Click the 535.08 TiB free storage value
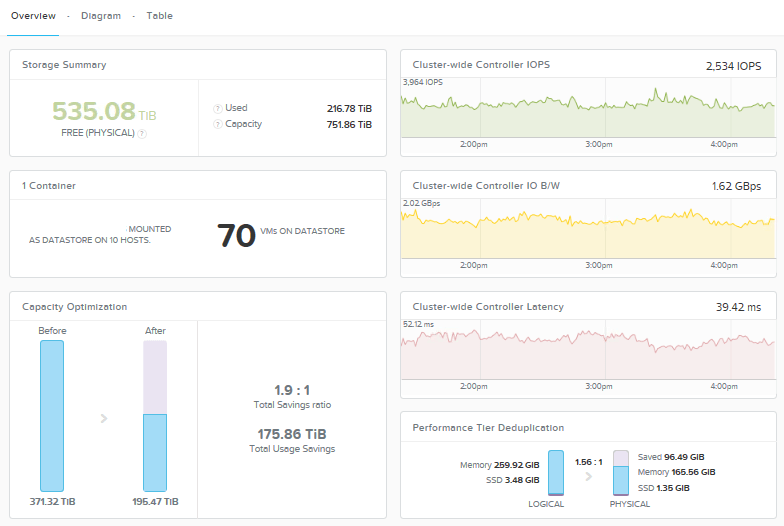784x526 pixels. click(x=104, y=111)
